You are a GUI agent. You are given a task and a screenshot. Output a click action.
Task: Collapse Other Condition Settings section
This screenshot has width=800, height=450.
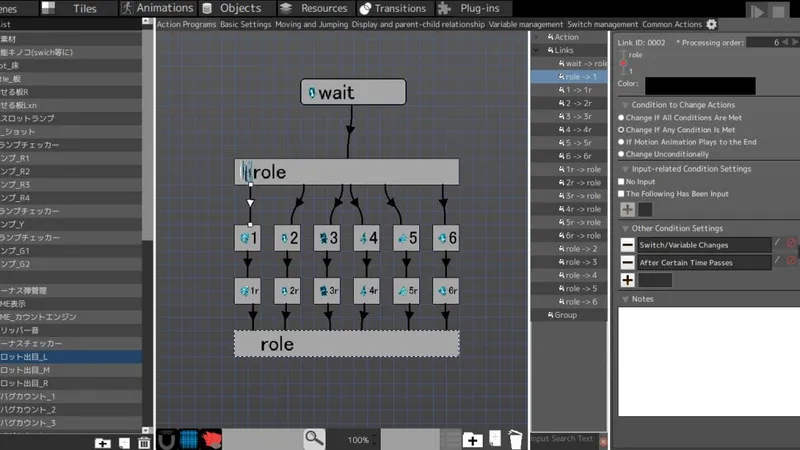click(625, 228)
